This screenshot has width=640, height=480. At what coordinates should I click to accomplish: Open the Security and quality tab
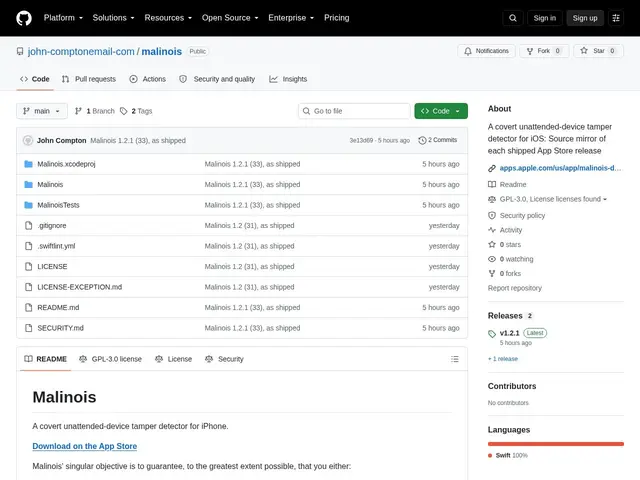pyautogui.click(x=217, y=79)
